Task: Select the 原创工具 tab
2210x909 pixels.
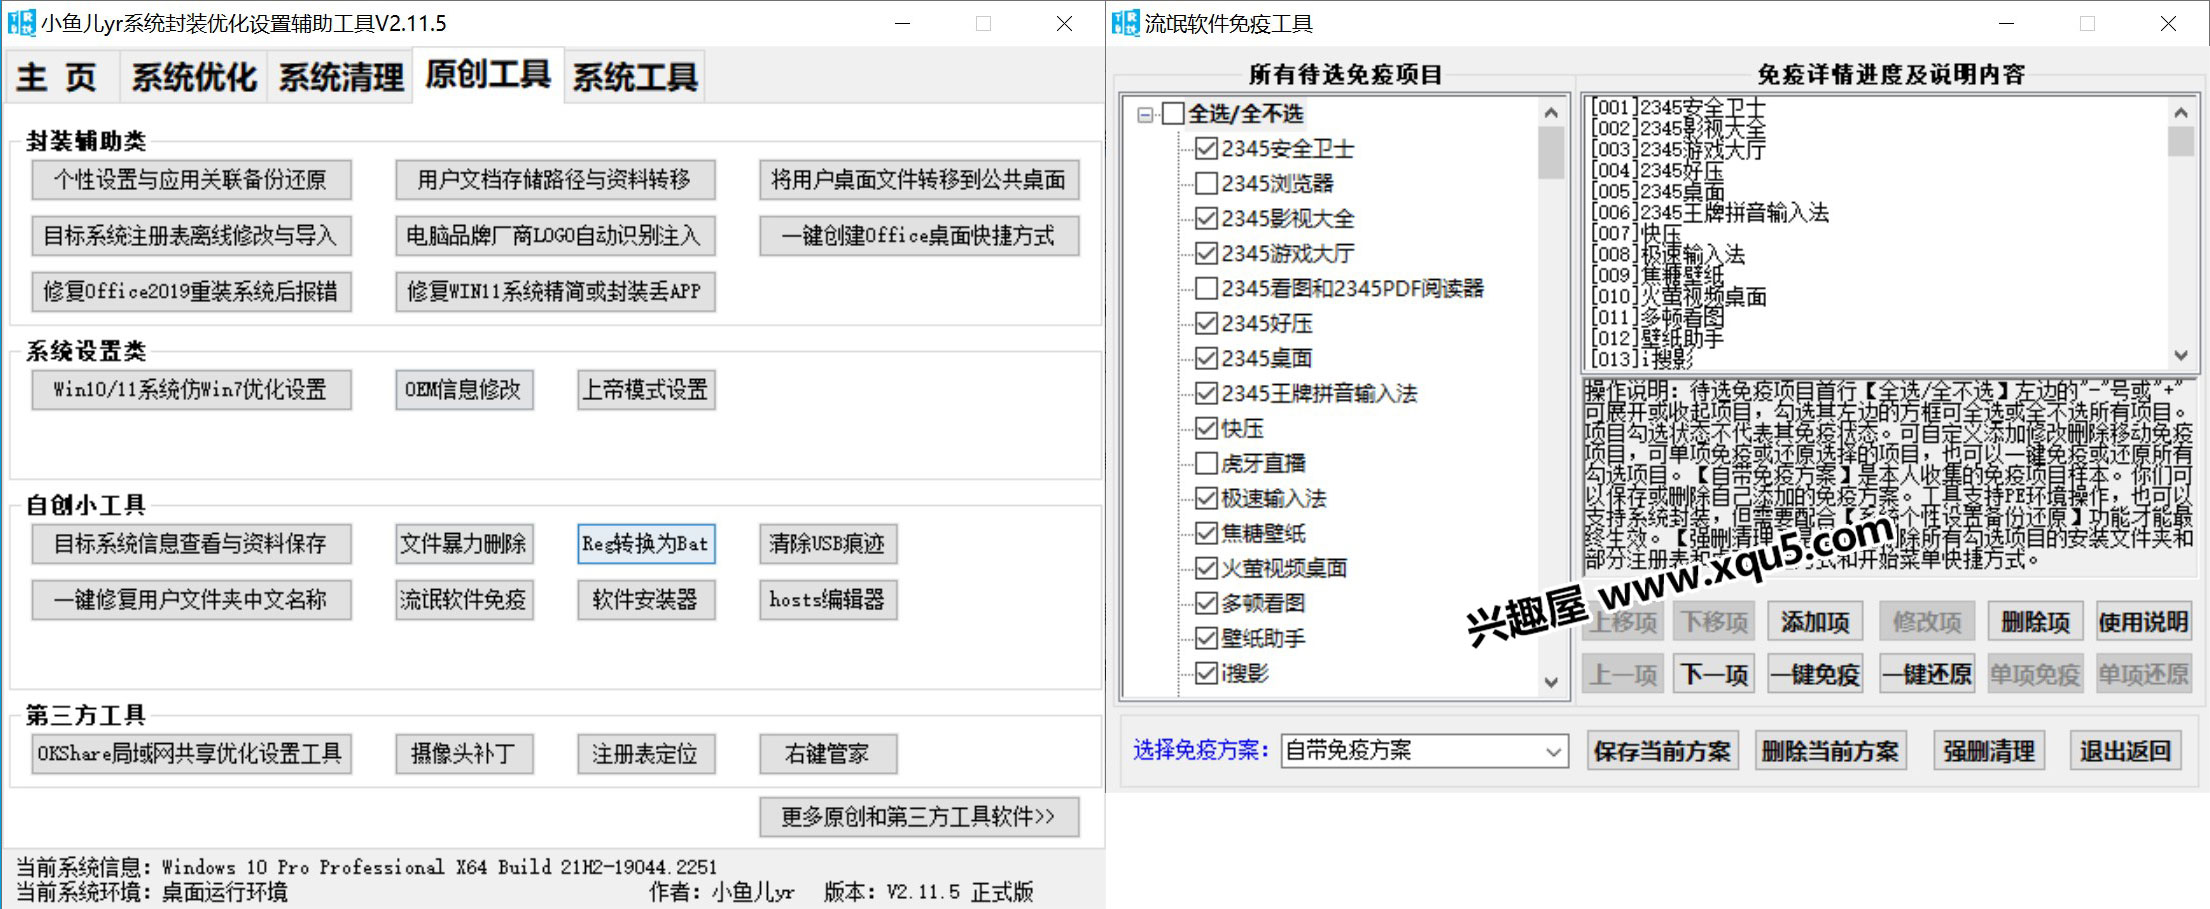Action: [488, 74]
